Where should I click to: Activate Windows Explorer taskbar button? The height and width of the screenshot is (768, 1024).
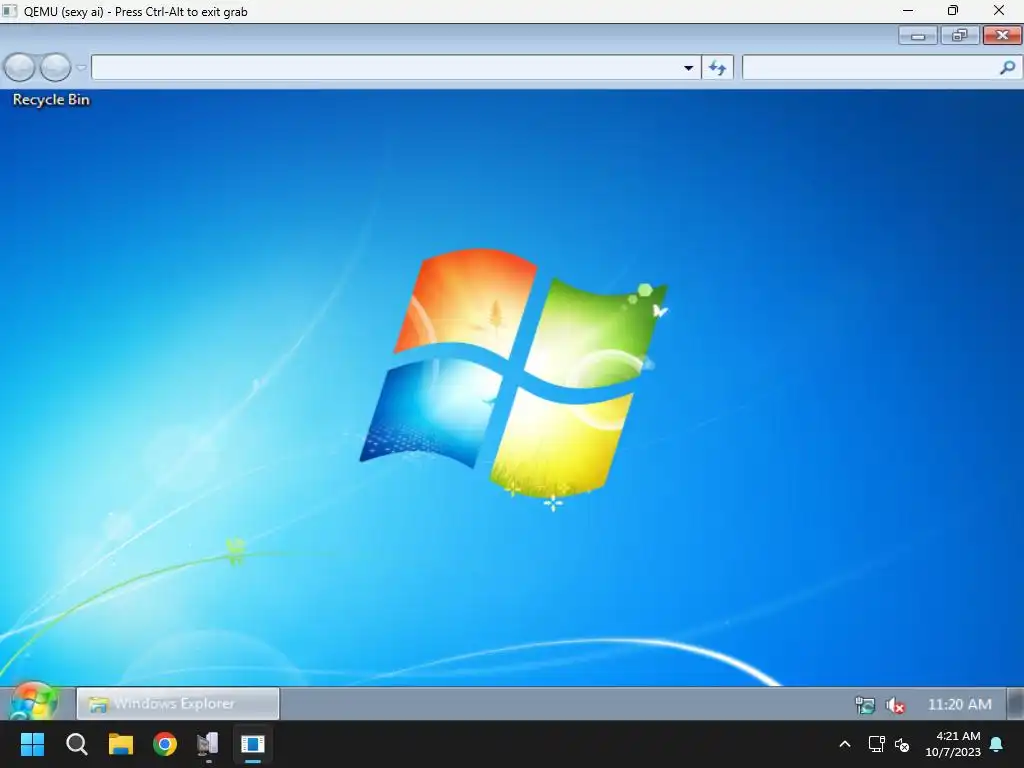pos(178,703)
